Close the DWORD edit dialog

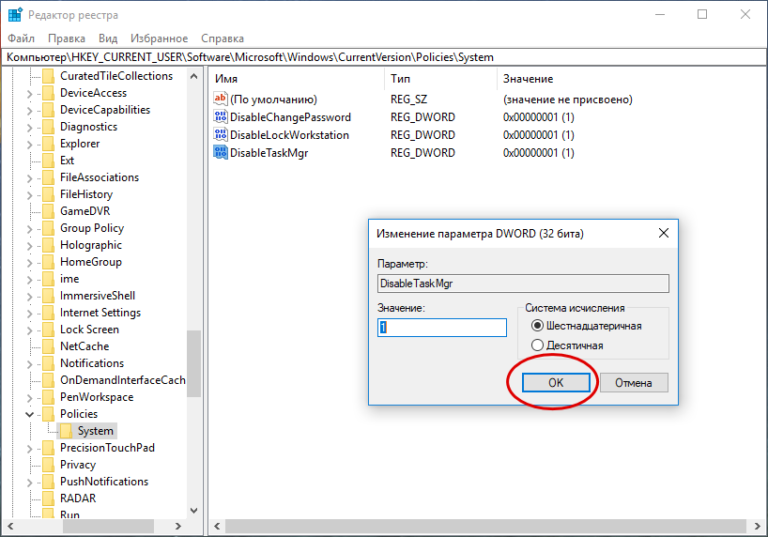coord(662,233)
